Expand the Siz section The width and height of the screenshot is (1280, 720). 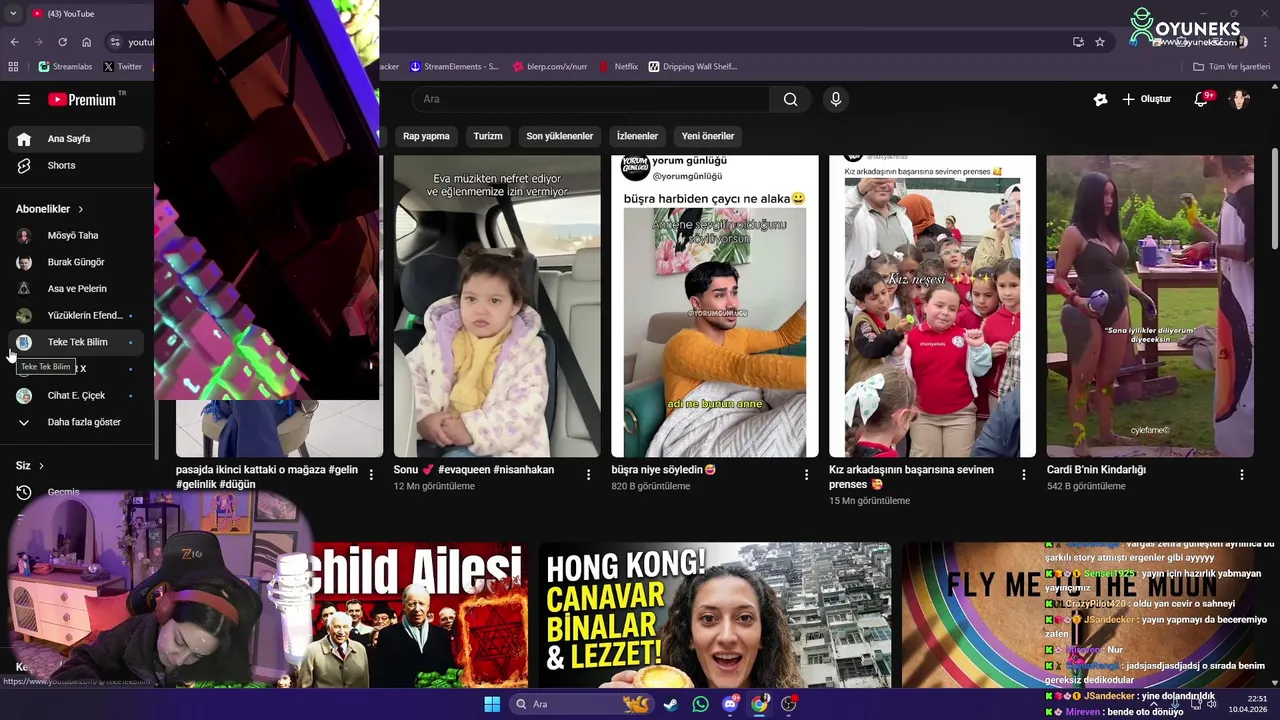30,466
